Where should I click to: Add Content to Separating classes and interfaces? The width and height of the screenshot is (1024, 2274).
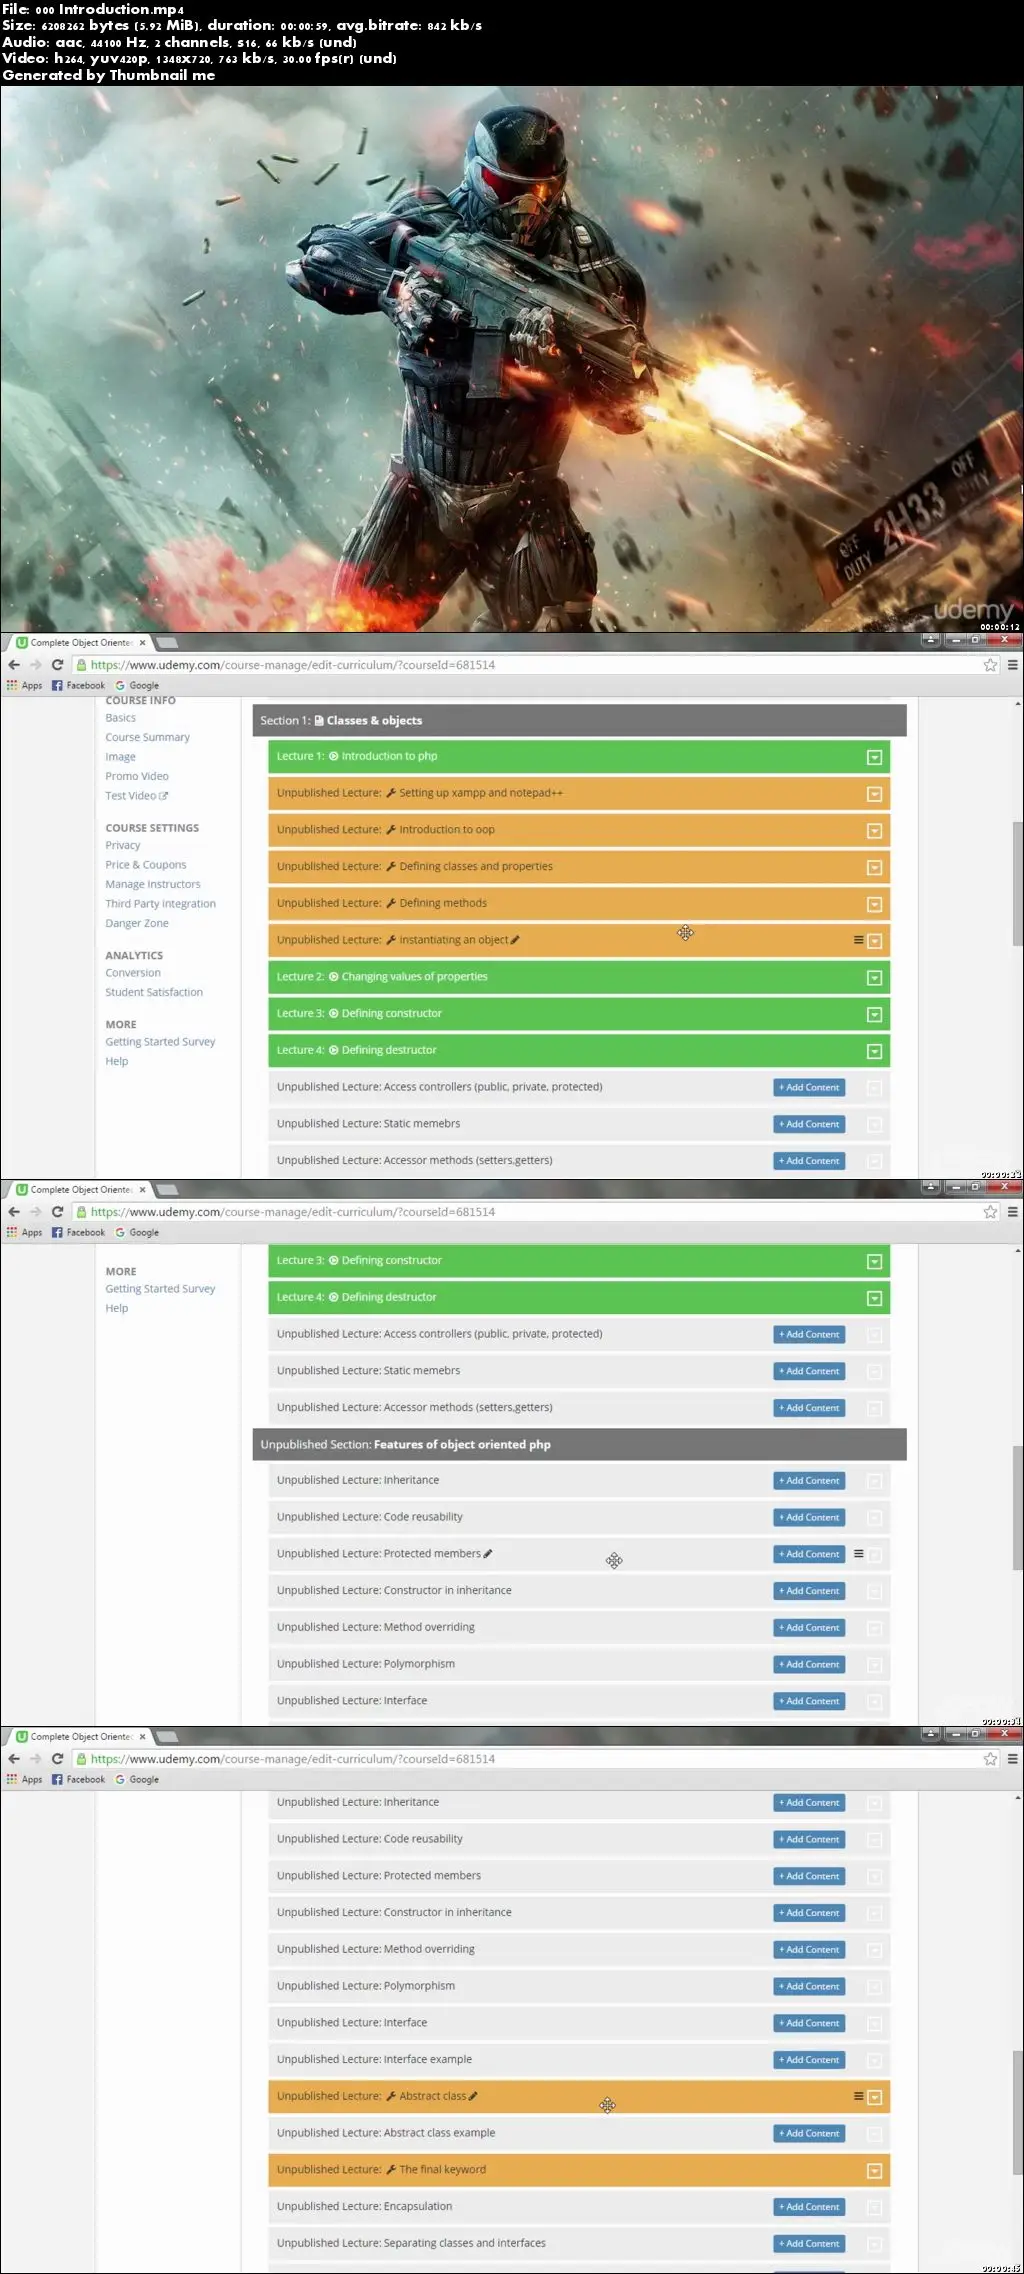tap(809, 2243)
